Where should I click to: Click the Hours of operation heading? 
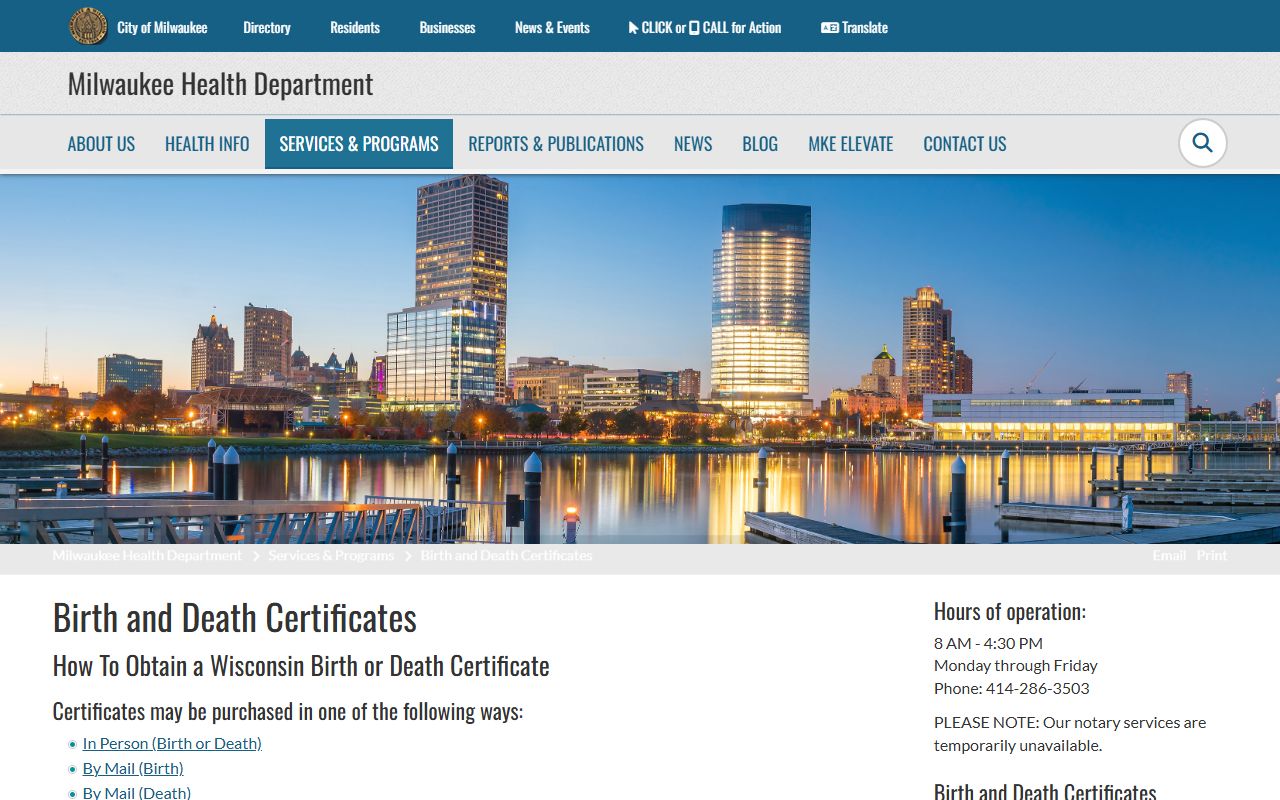1010,611
